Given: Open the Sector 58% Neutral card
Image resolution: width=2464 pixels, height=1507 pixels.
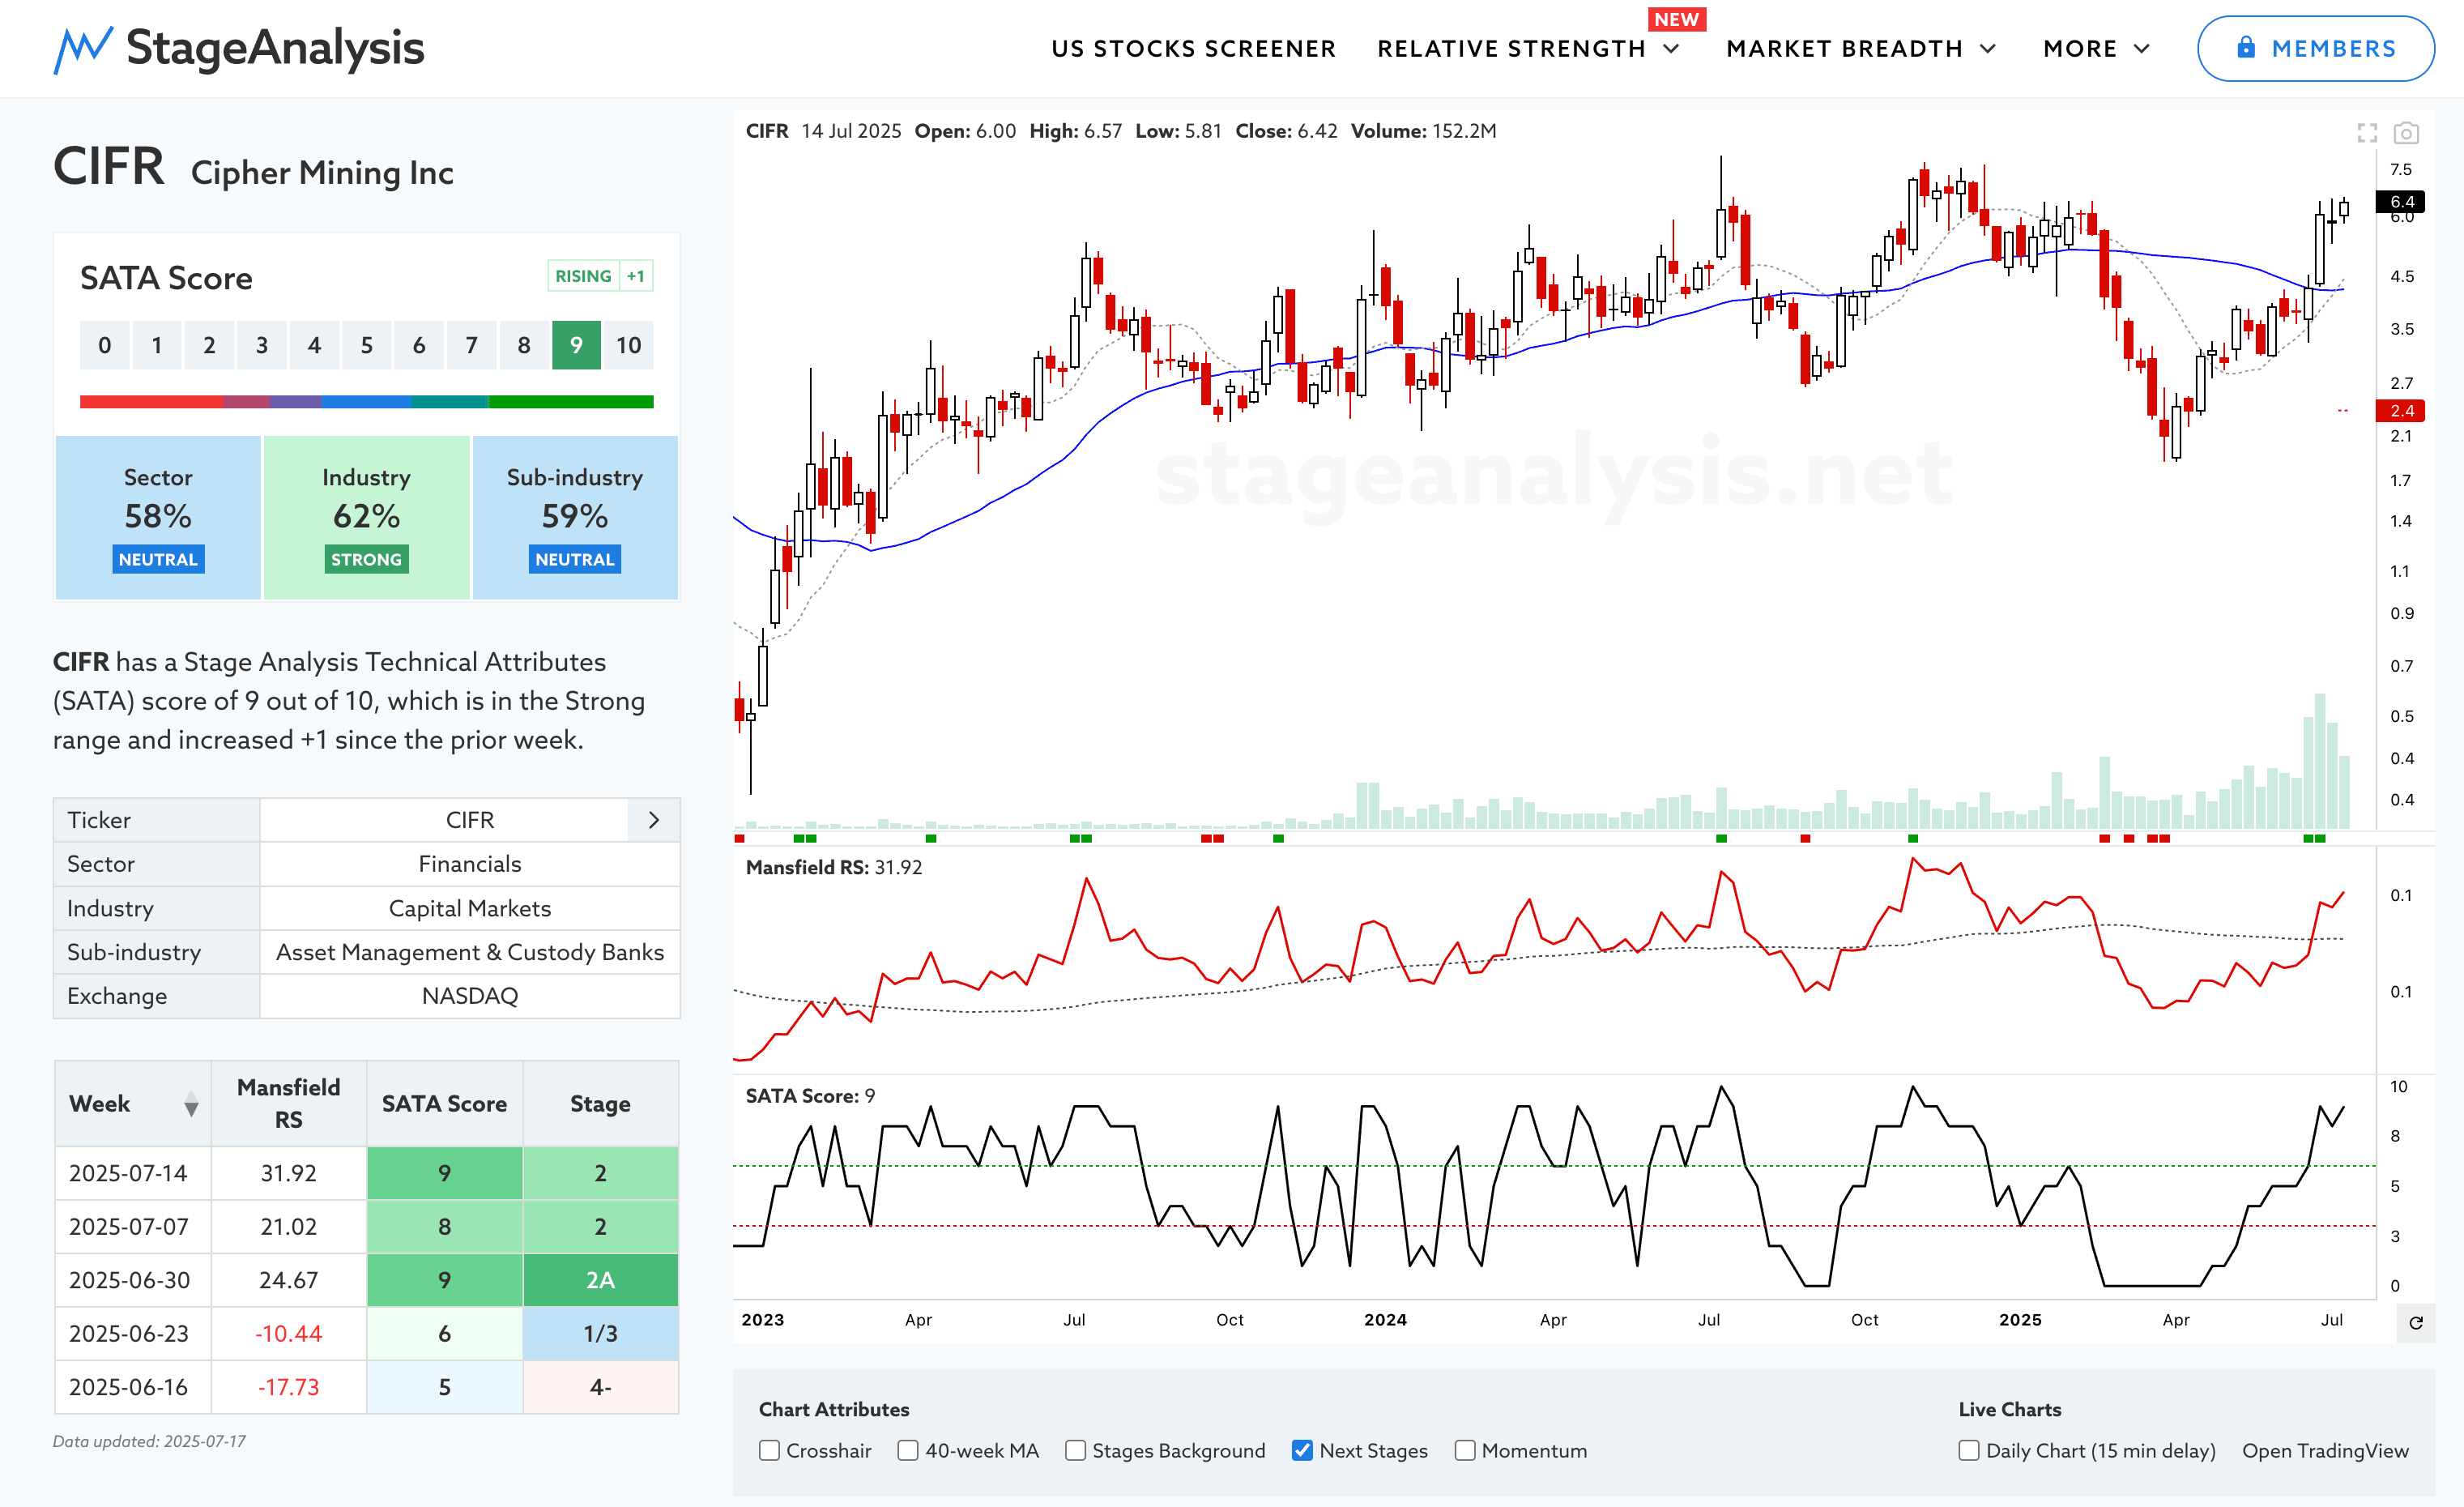Looking at the screenshot, I should (158, 517).
